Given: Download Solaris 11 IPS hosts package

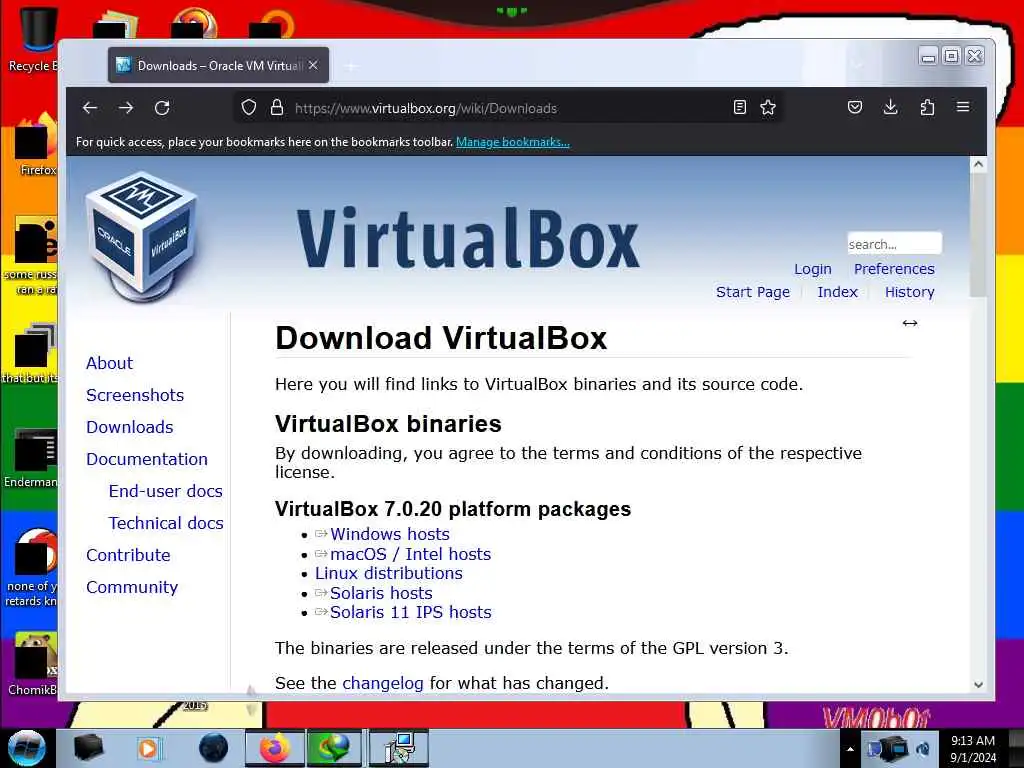Looking at the screenshot, I should 410,613.
